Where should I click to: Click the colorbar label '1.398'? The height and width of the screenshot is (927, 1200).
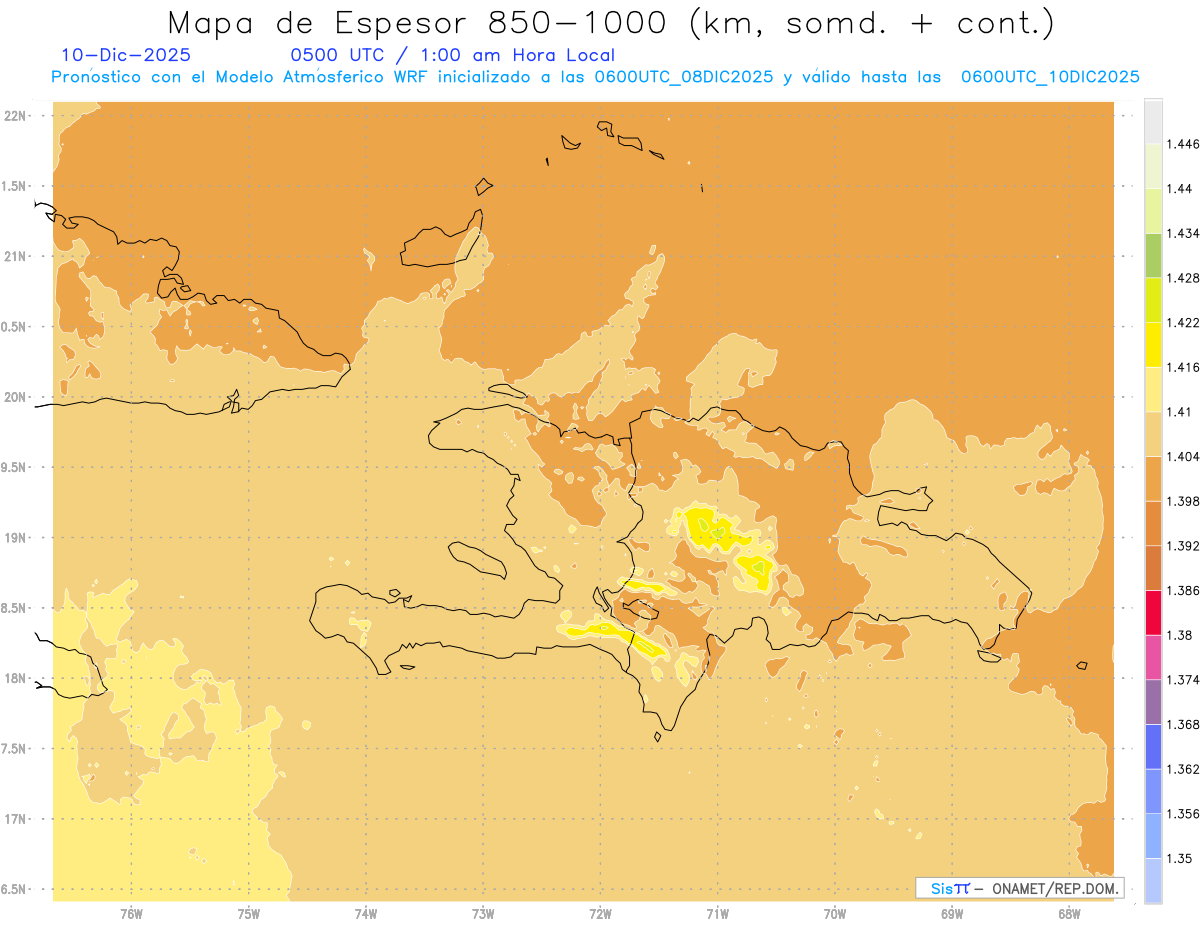point(1183,501)
